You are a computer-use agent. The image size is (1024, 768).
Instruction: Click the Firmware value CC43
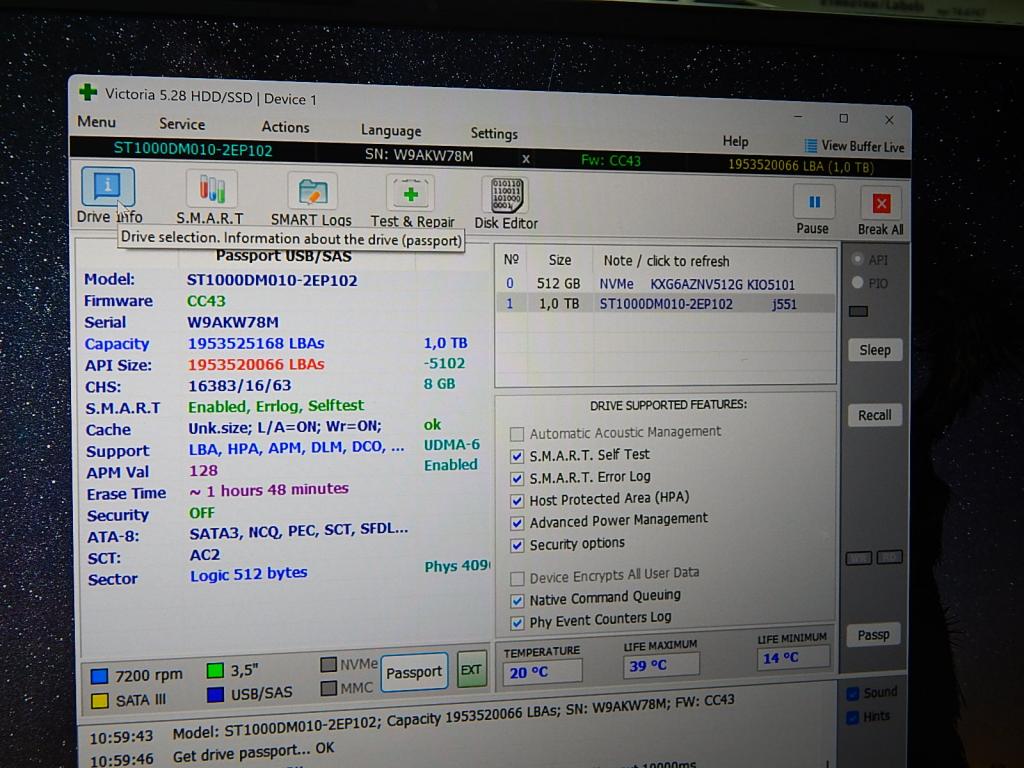click(x=206, y=301)
